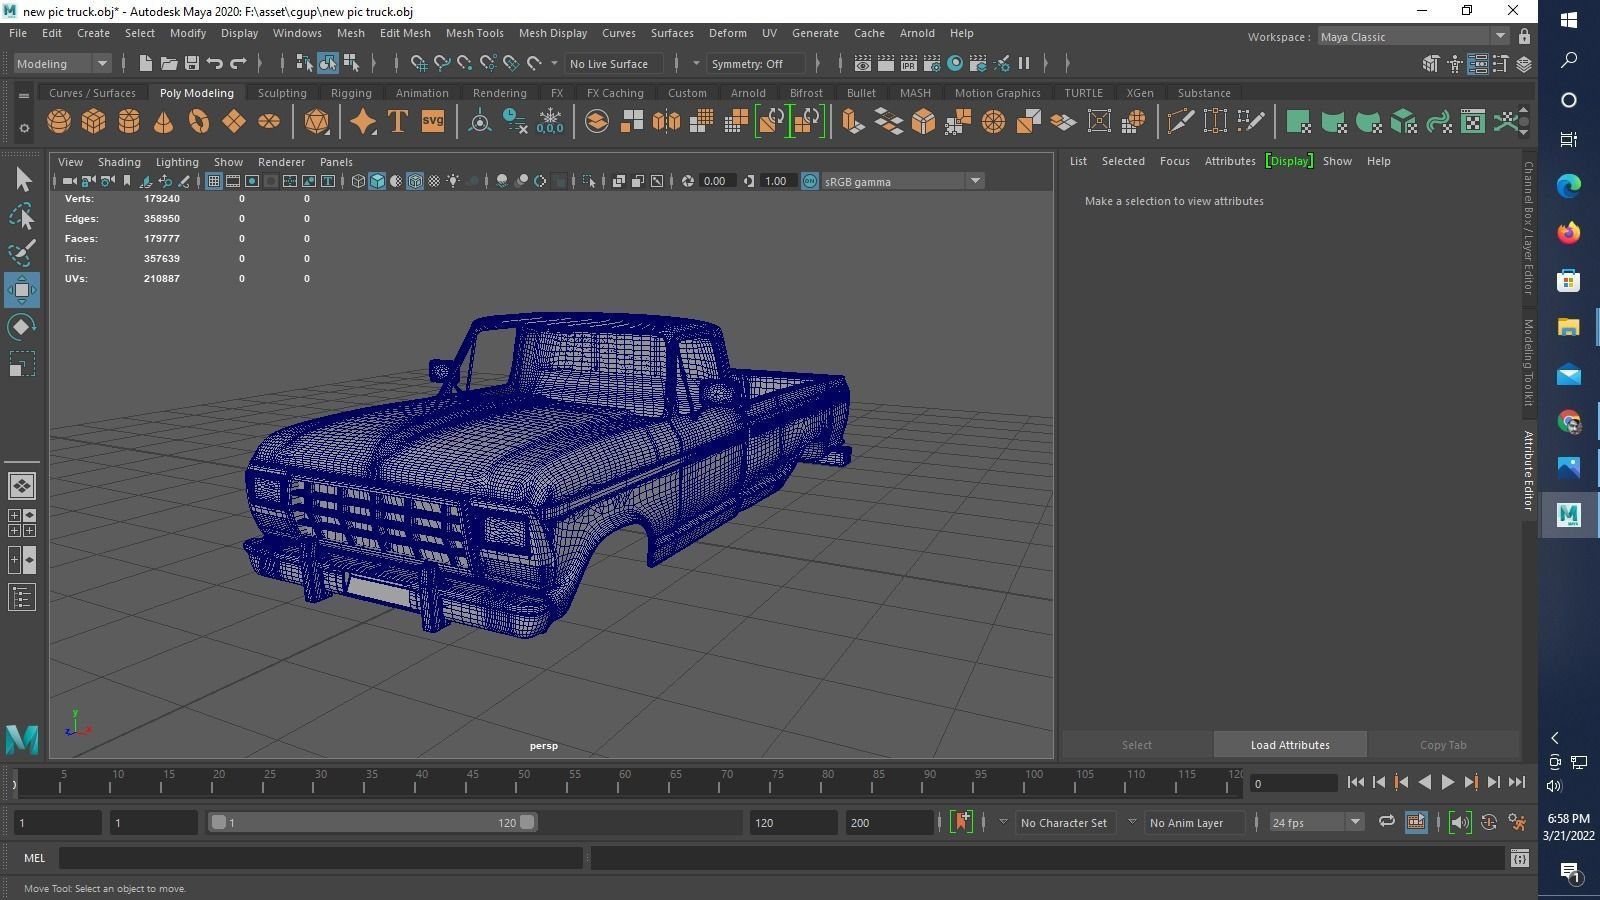This screenshot has width=1600, height=900.
Task: Click the polygon Type text tool
Action: [x=397, y=121]
